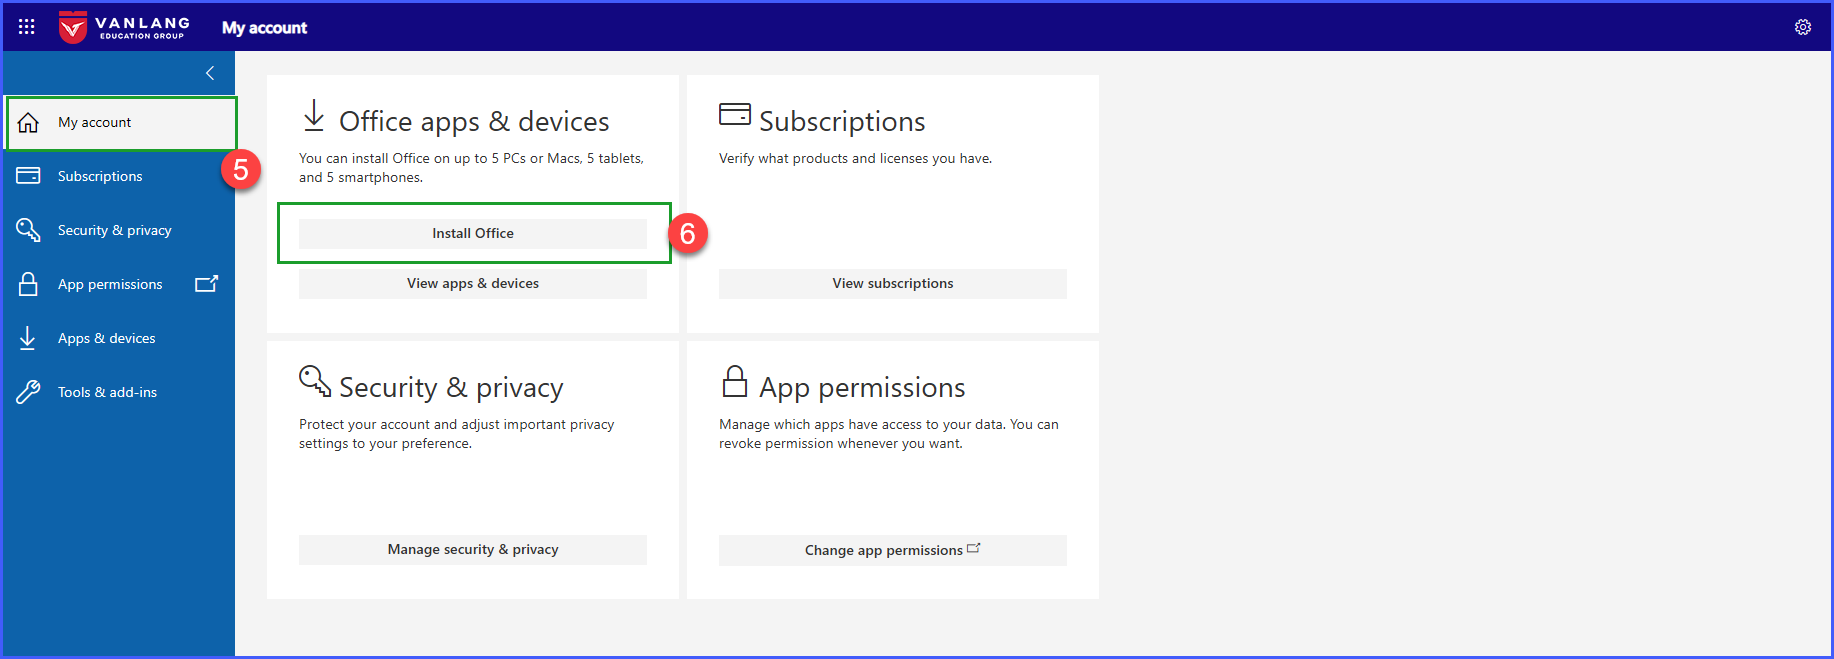Go to Security & privacy in the sidebar

(119, 230)
